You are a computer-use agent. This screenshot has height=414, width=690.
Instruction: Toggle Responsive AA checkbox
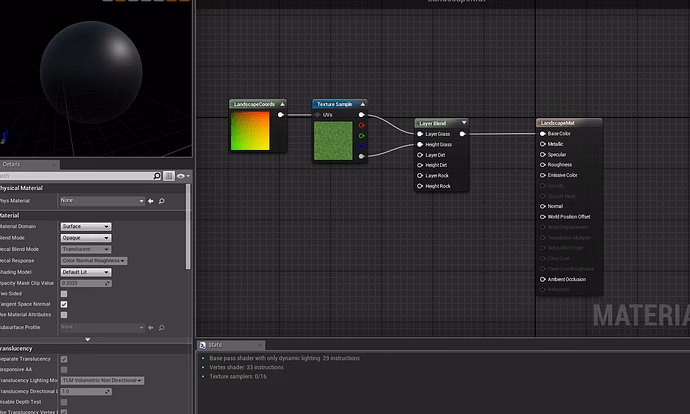pos(64,370)
